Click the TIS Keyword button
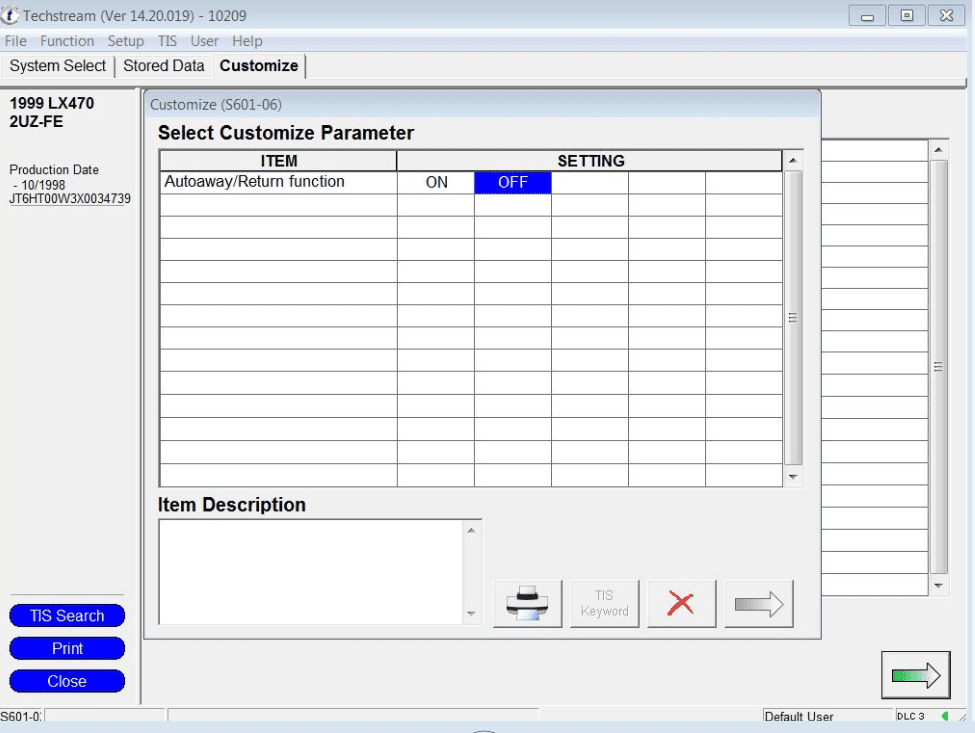The height and width of the screenshot is (733, 975). (604, 604)
